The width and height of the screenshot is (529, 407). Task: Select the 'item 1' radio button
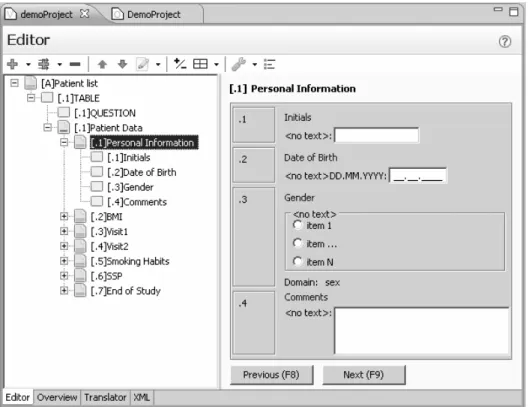tap(297, 225)
